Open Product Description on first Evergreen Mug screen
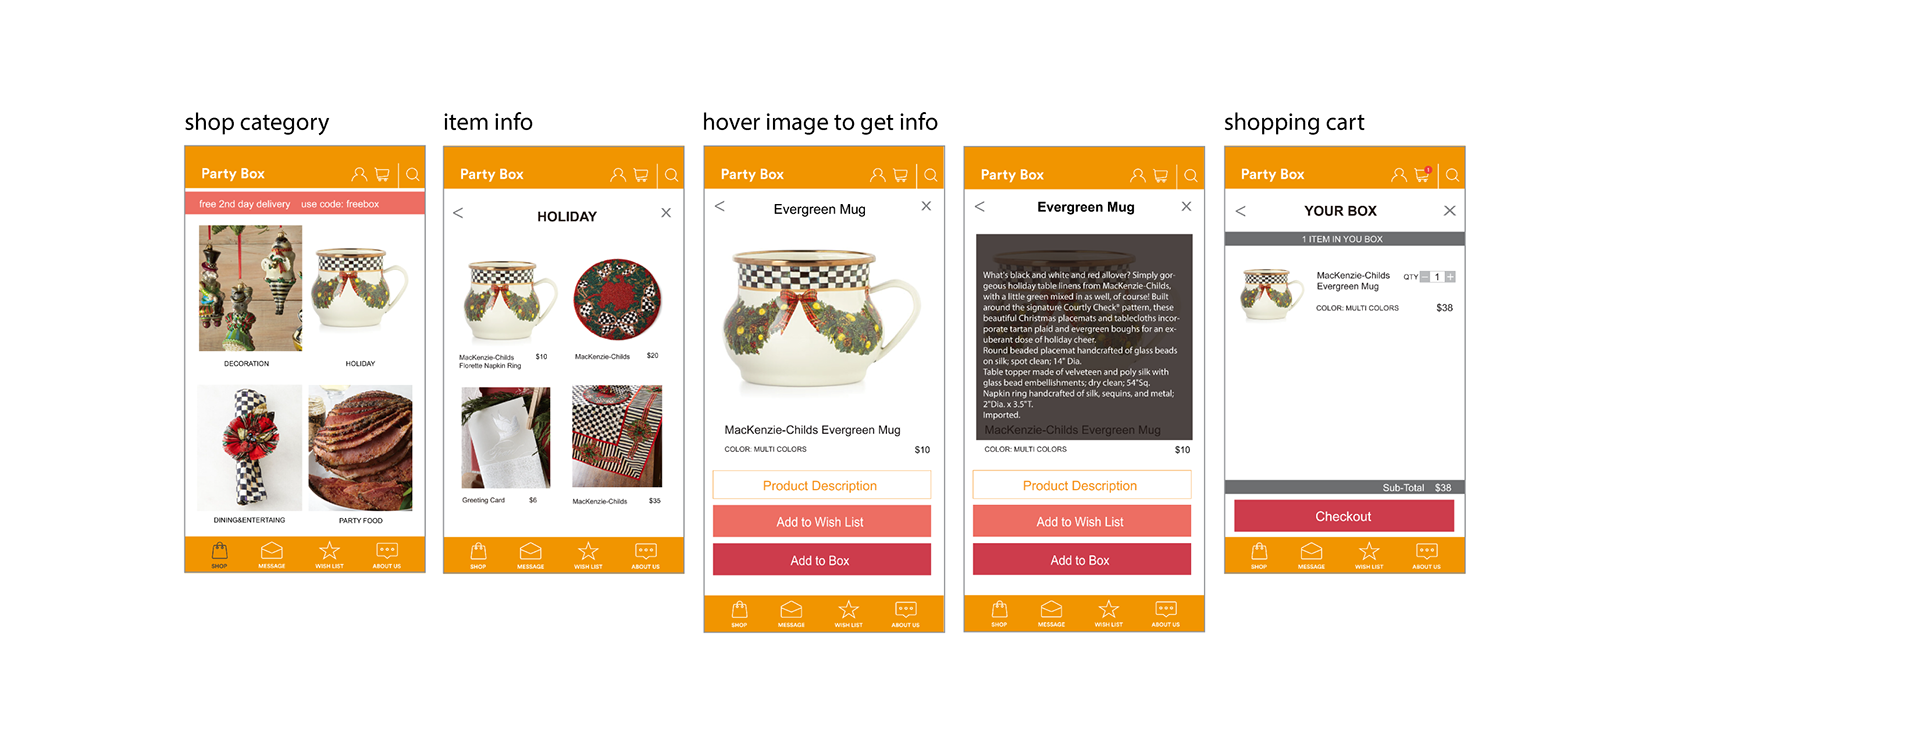The width and height of the screenshot is (1920, 735). point(821,485)
